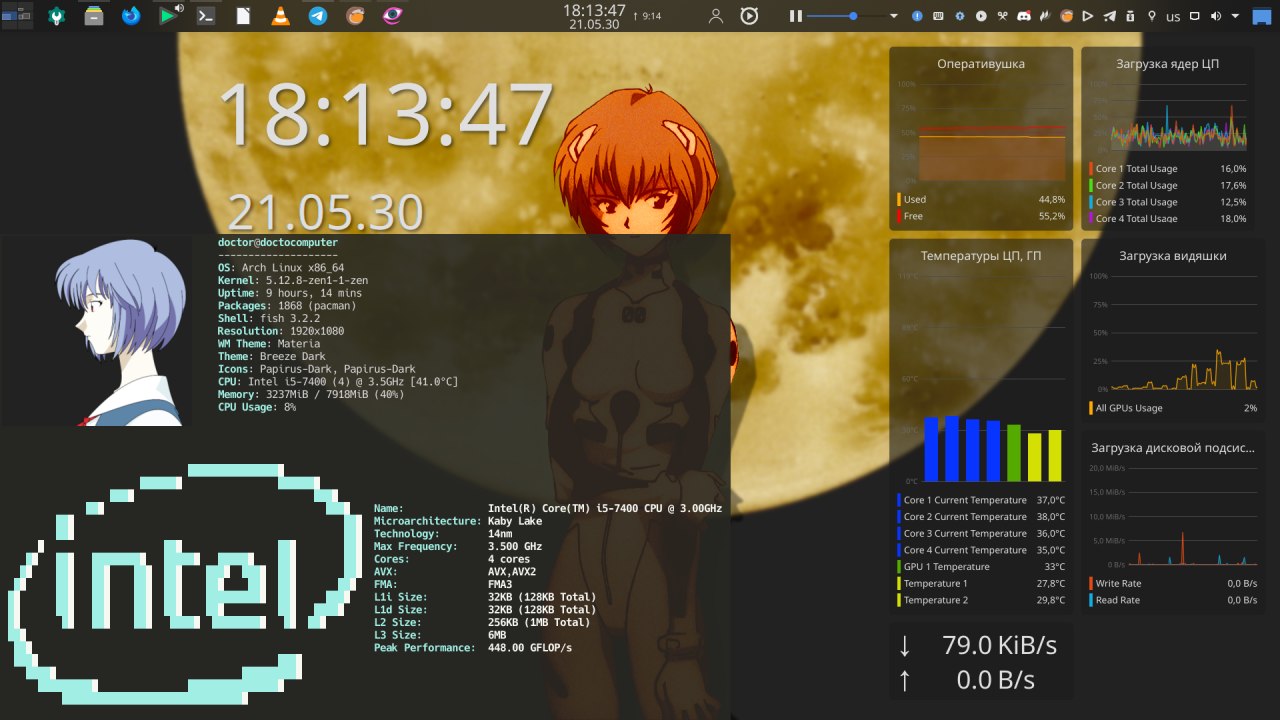Click the Температуры ЦП, ГП widget title

pos(981,256)
